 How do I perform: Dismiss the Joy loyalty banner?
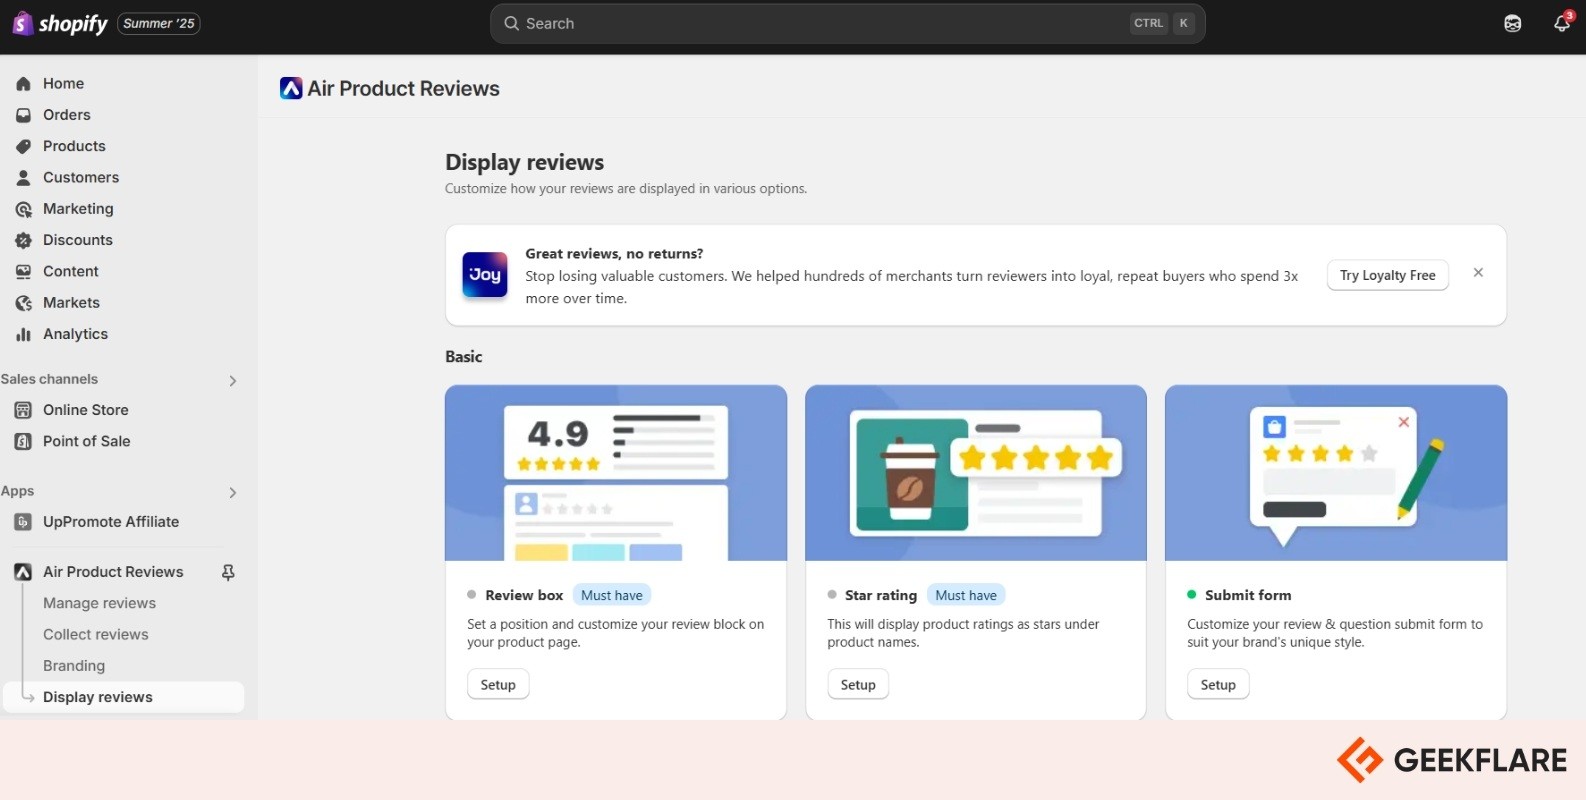(x=1478, y=273)
